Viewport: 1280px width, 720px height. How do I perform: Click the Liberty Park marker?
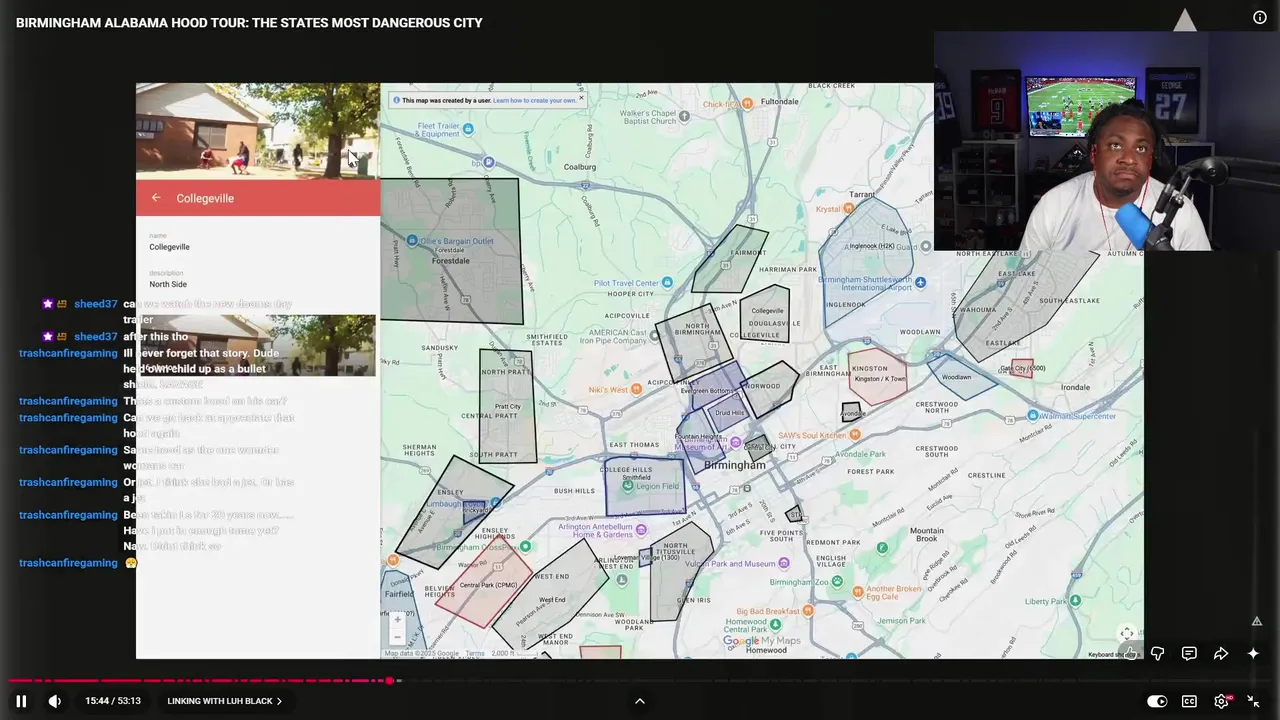tap(1075, 601)
